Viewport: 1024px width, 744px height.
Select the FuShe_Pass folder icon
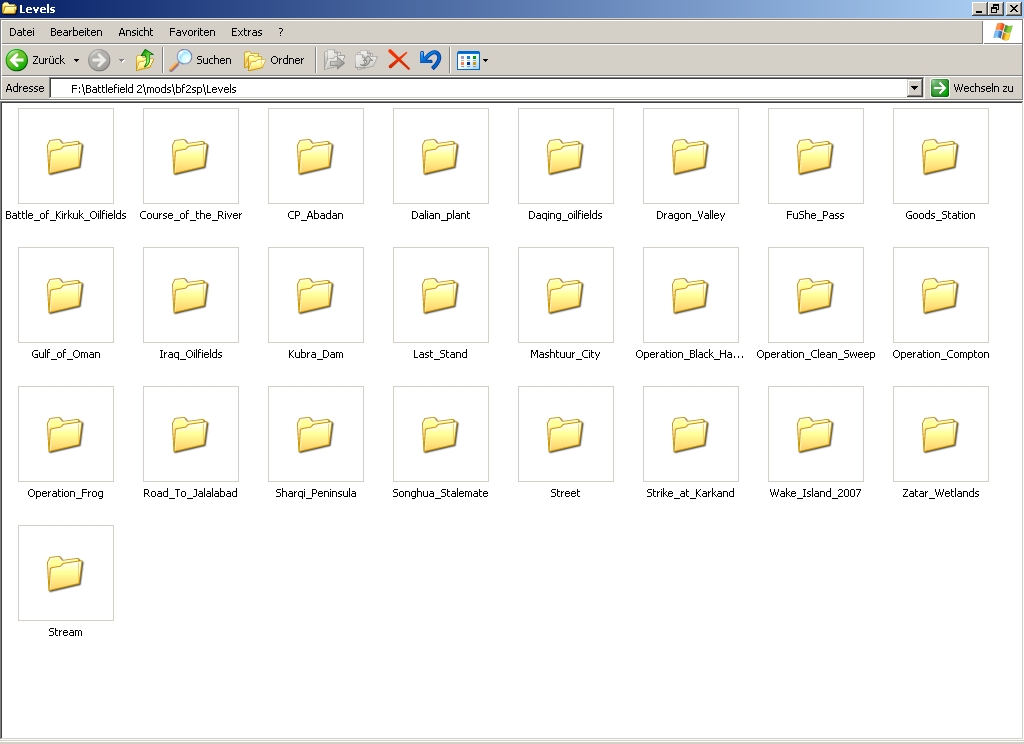point(816,156)
